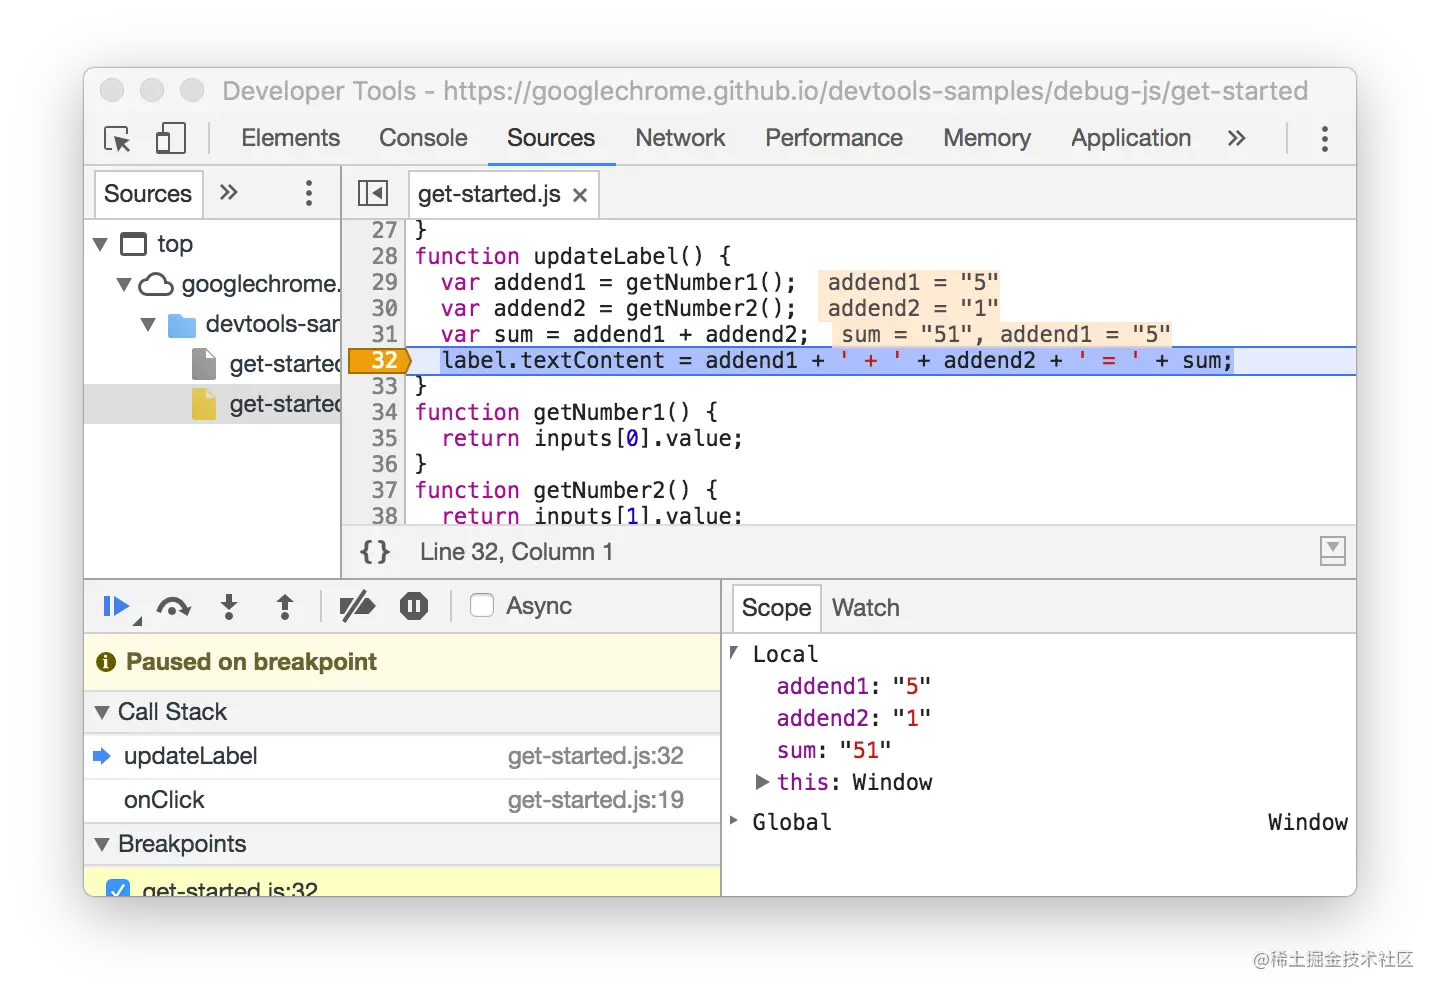Activate the inspect element picker icon
The image size is (1440, 996).
pyautogui.click(x=118, y=139)
